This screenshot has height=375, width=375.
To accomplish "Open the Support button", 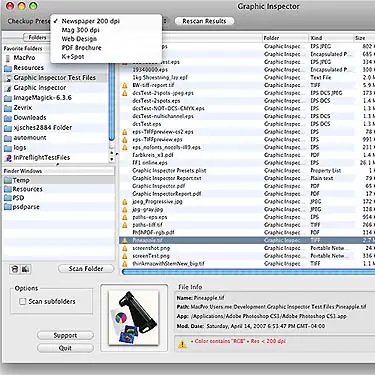I will tap(65, 336).
